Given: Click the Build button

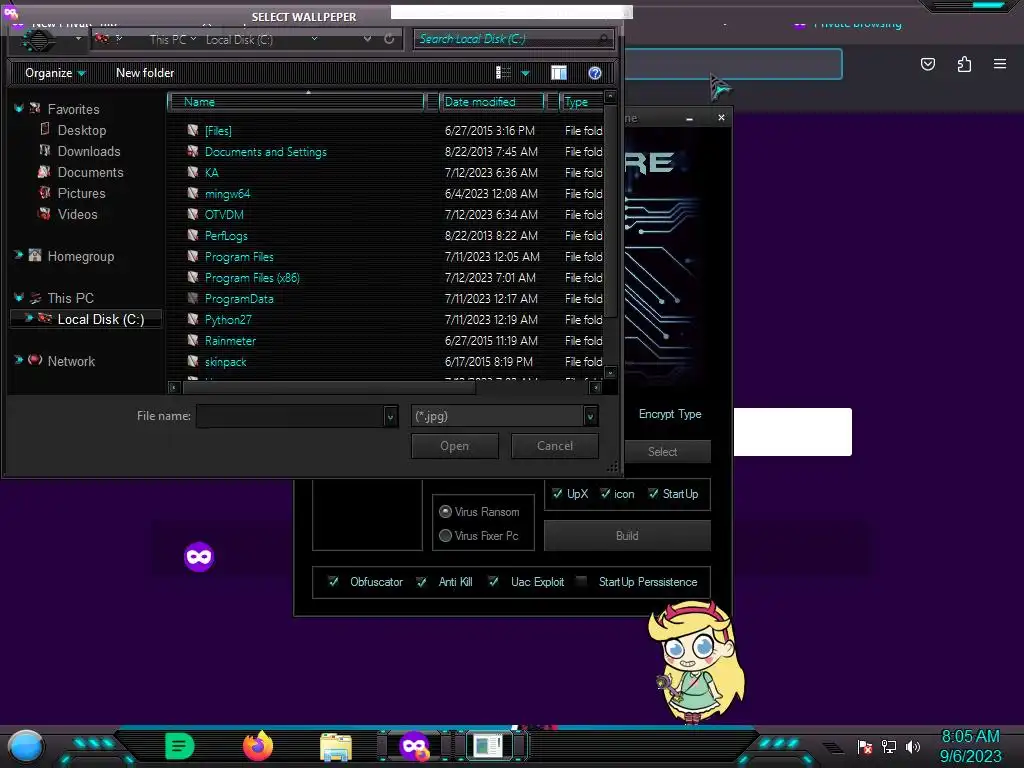Looking at the screenshot, I should pyautogui.click(x=627, y=536).
